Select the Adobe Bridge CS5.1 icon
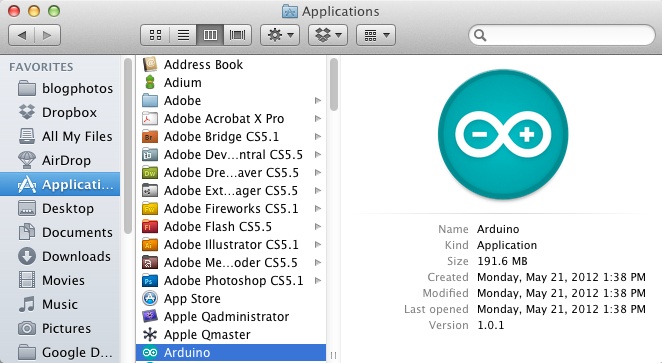The height and width of the screenshot is (363, 662). 150,137
